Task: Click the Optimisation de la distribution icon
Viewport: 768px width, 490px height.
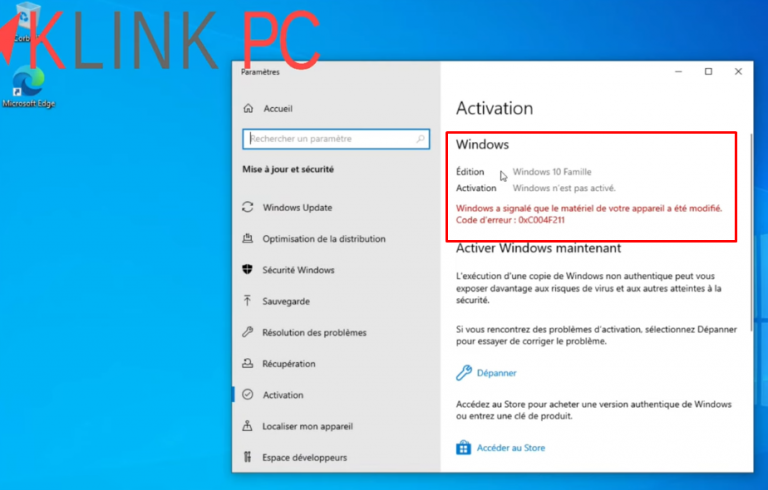Action: [x=248, y=239]
